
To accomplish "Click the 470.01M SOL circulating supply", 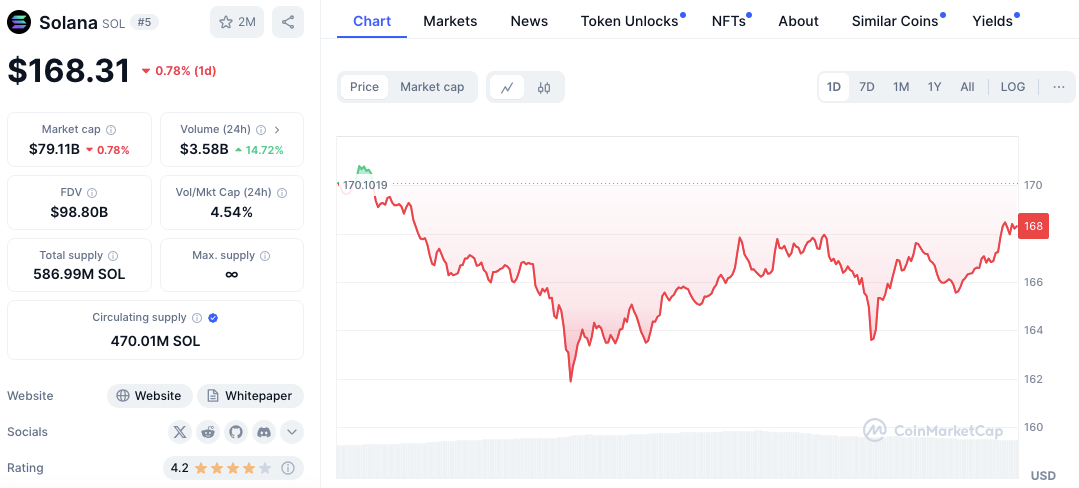I will point(156,341).
